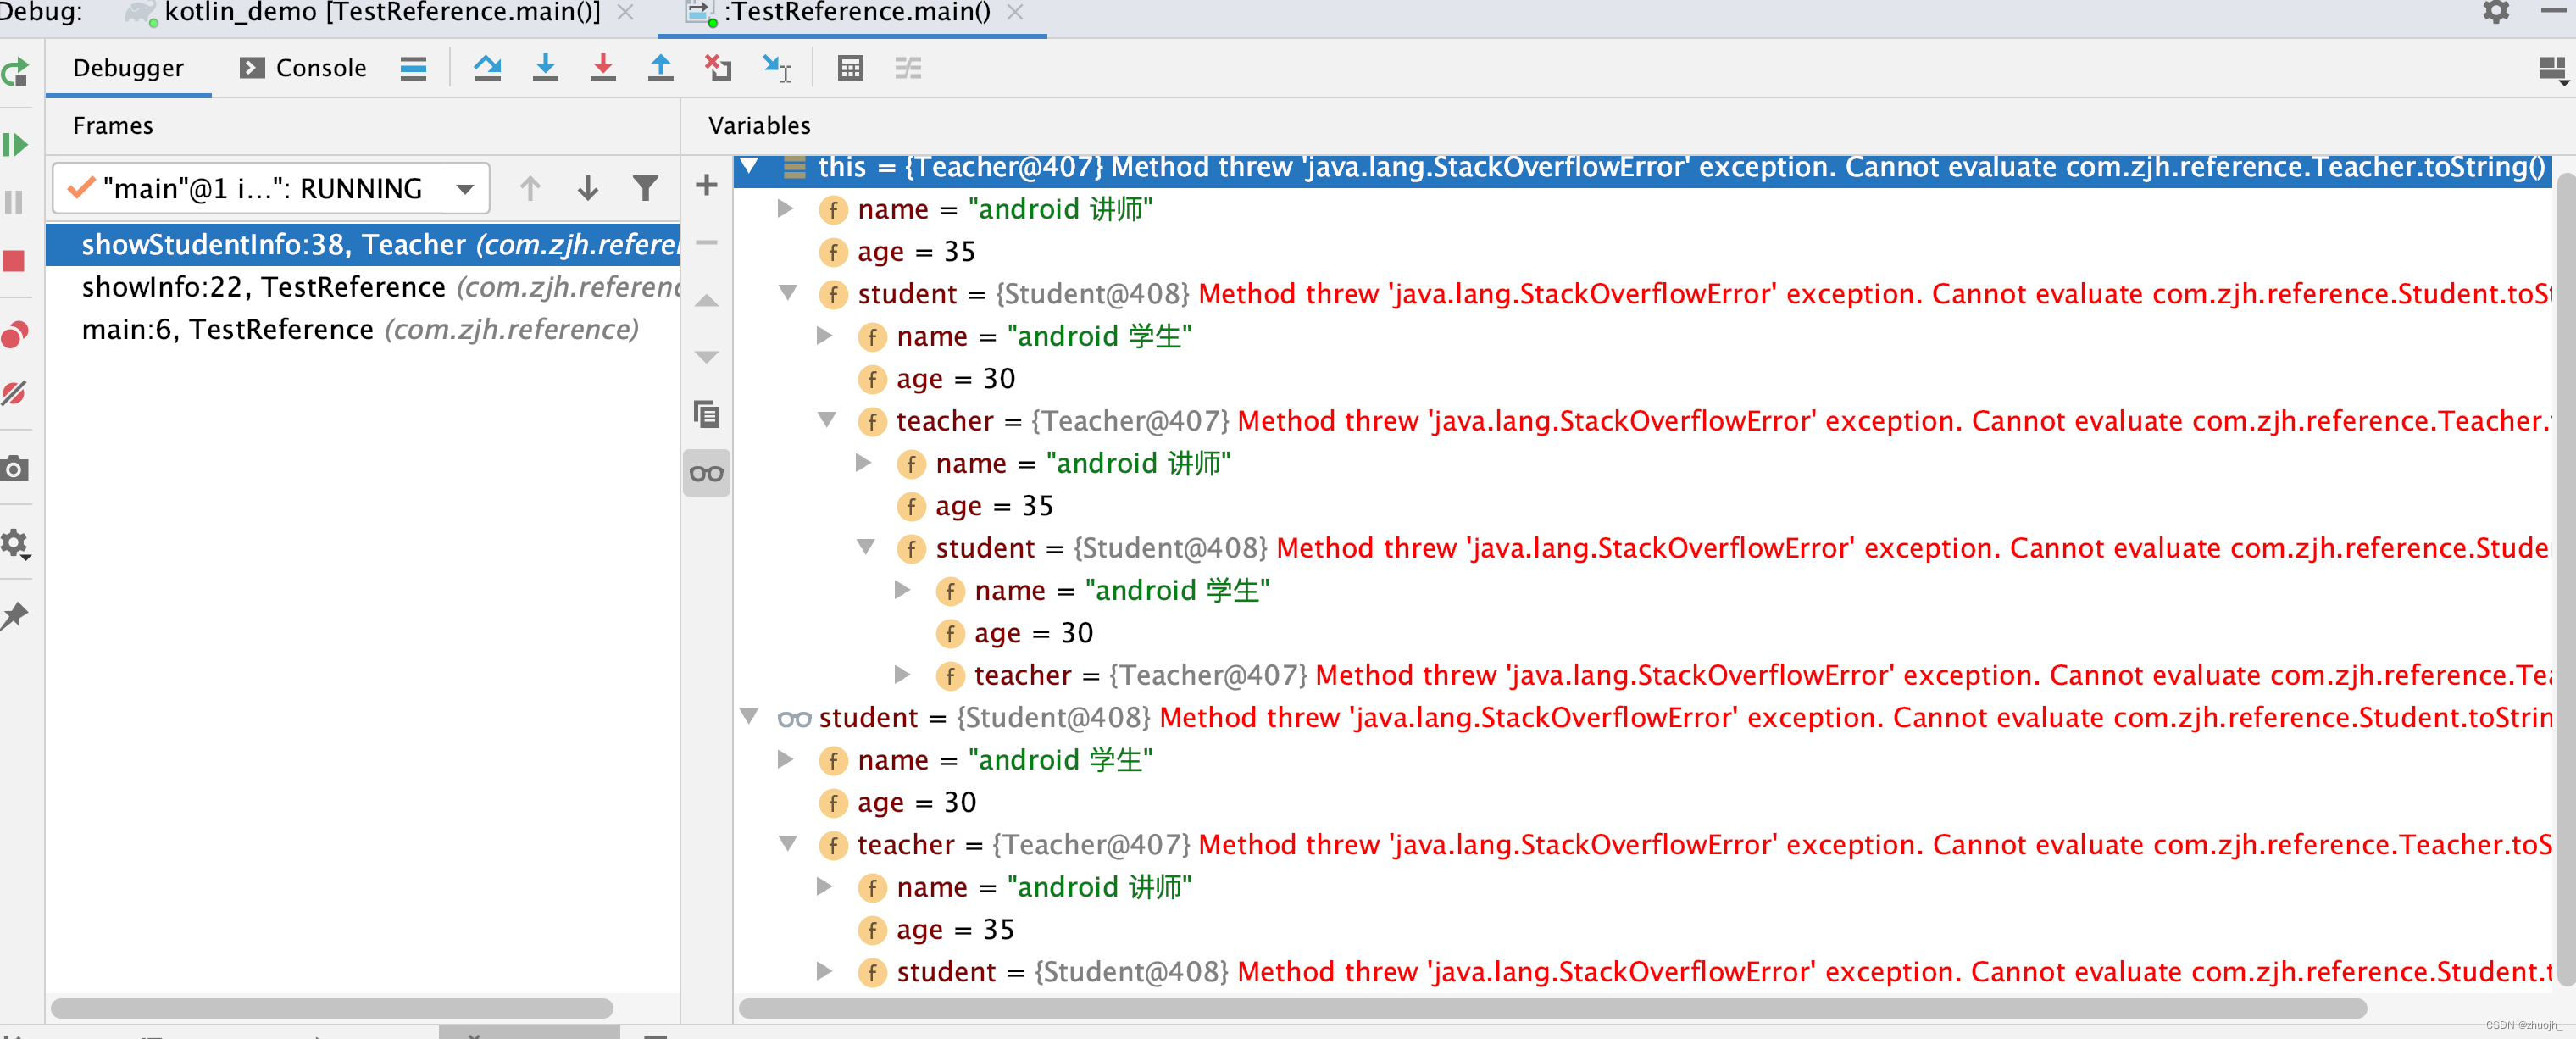Select the kotlin_demo TestReference.main() tab
Image resolution: width=2576 pixels, height=1039 pixels.
380,13
